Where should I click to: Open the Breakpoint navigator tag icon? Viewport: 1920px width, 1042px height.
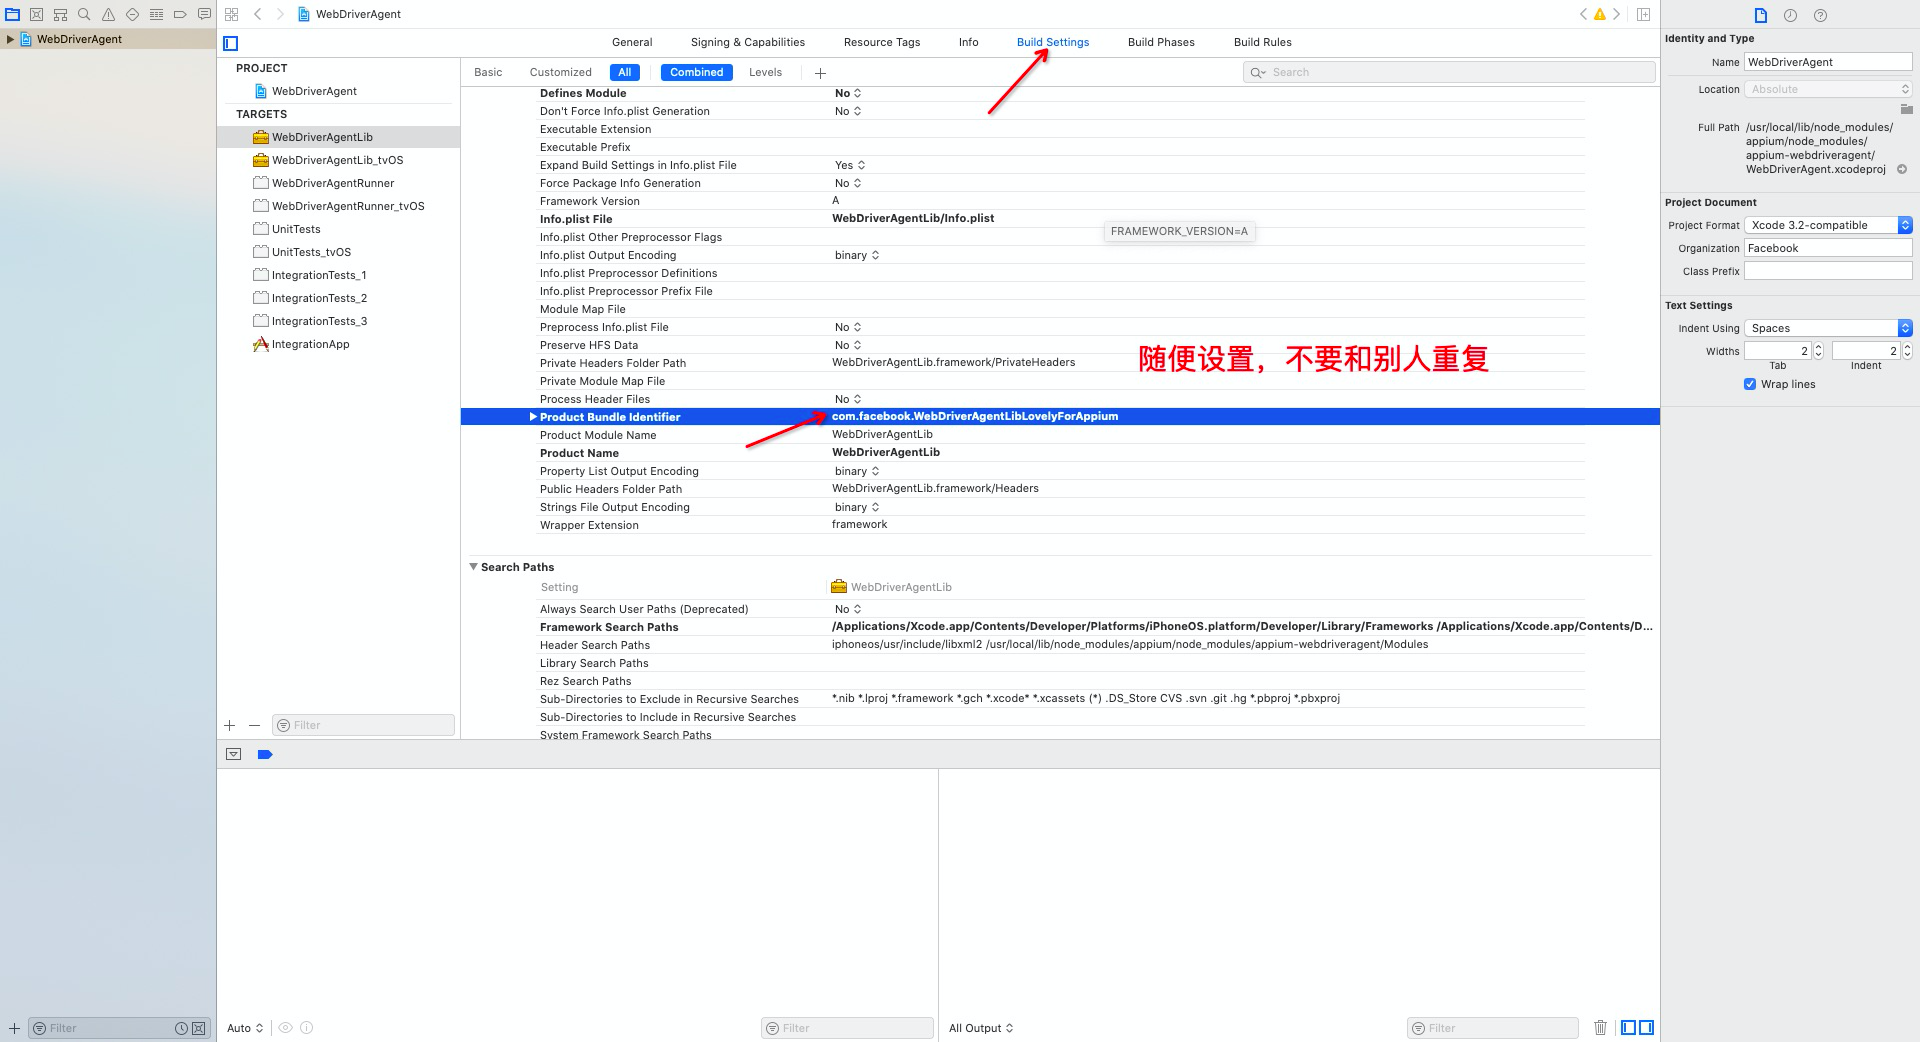[180, 14]
